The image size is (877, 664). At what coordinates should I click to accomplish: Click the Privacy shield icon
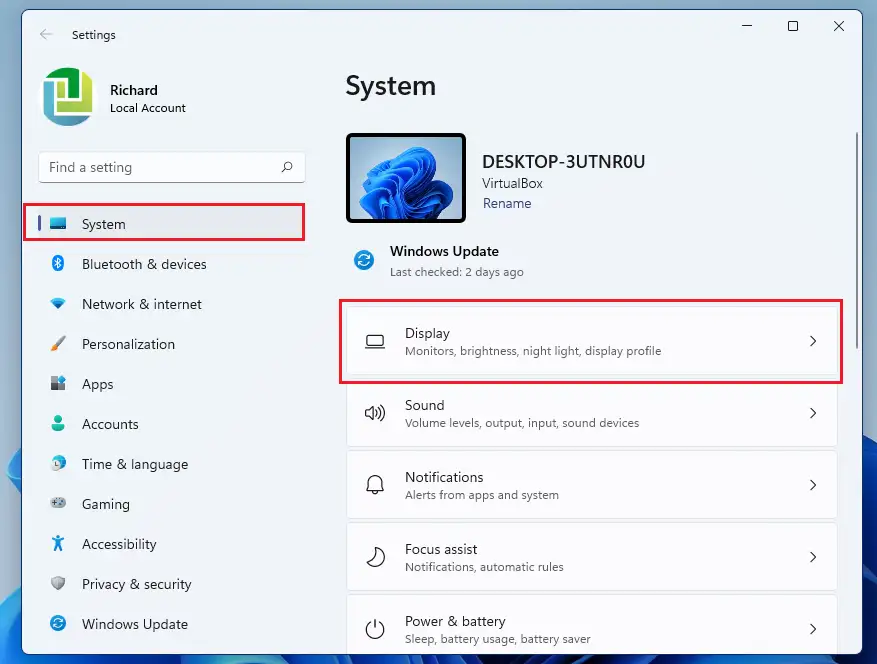58,583
